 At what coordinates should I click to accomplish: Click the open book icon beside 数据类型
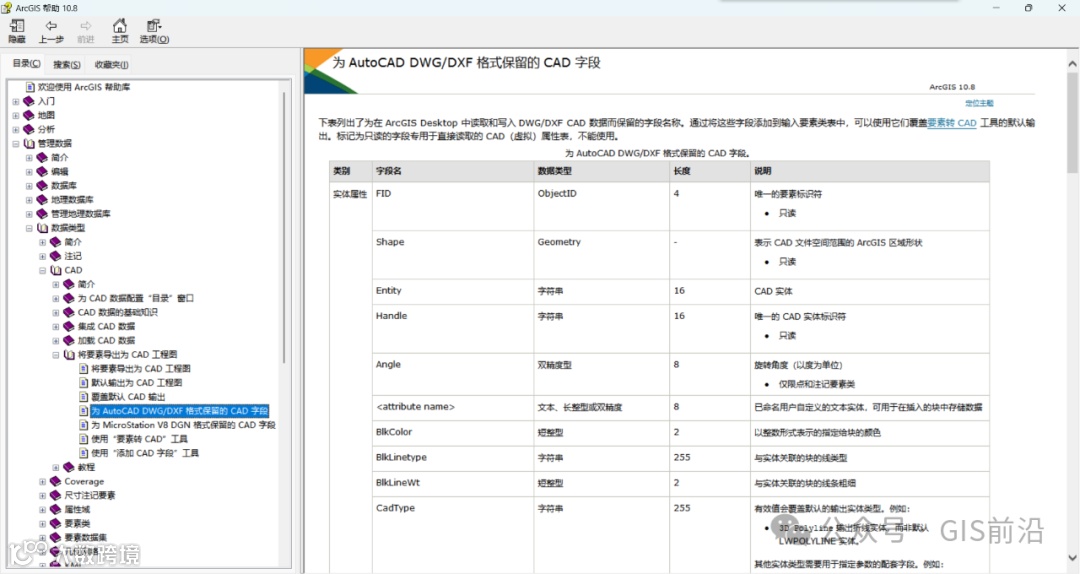point(42,228)
